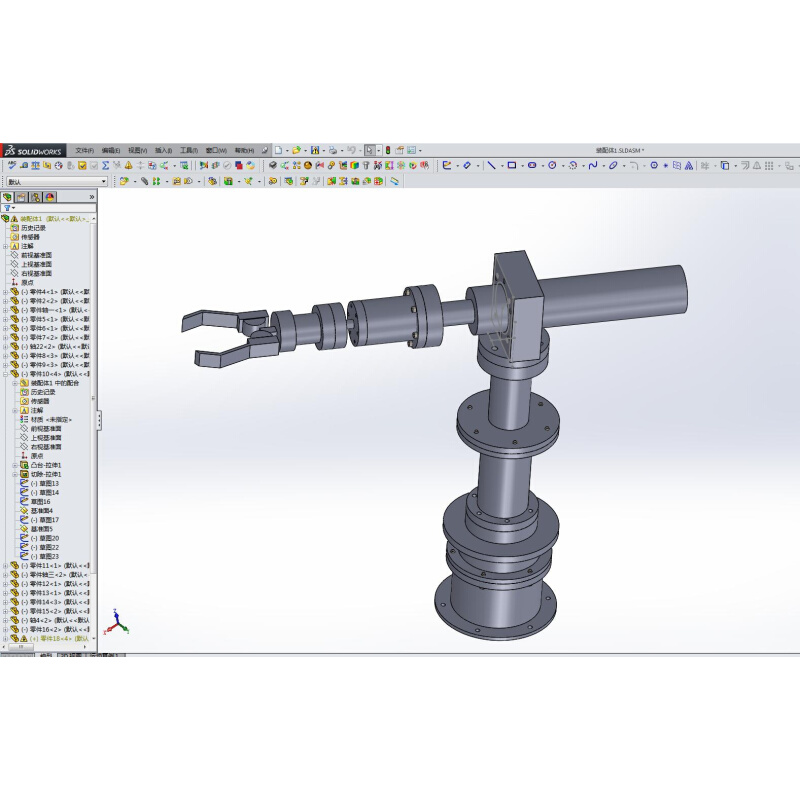This screenshot has width=800, height=800.
Task: Click the SolidWorks logo
Action: point(33,151)
